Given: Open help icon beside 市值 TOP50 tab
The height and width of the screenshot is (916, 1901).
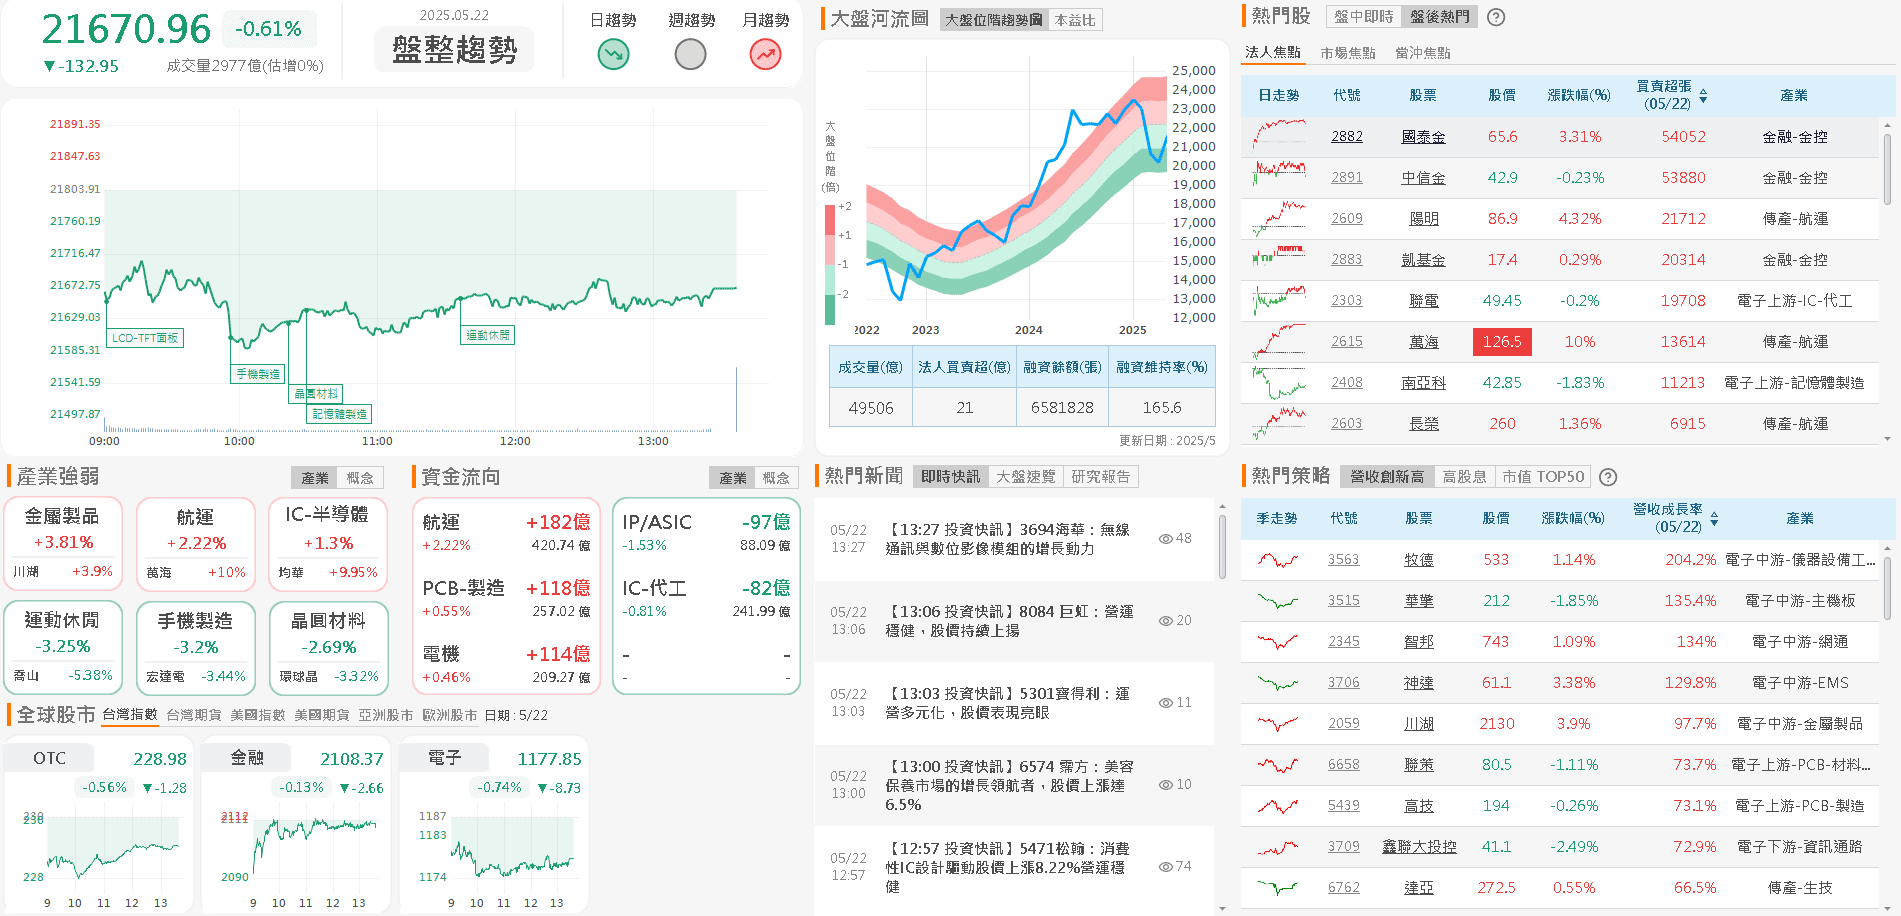Looking at the screenshot, I should point(1608,477).
